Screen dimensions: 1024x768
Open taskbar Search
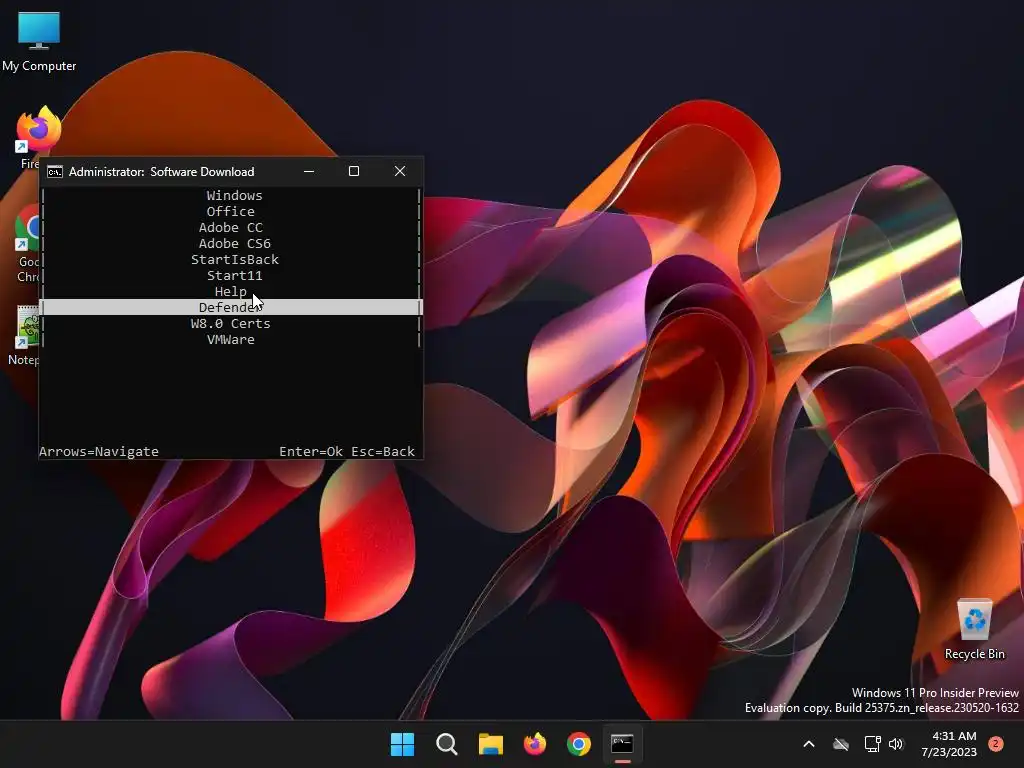pyautogui.click(x=447, y=744)
